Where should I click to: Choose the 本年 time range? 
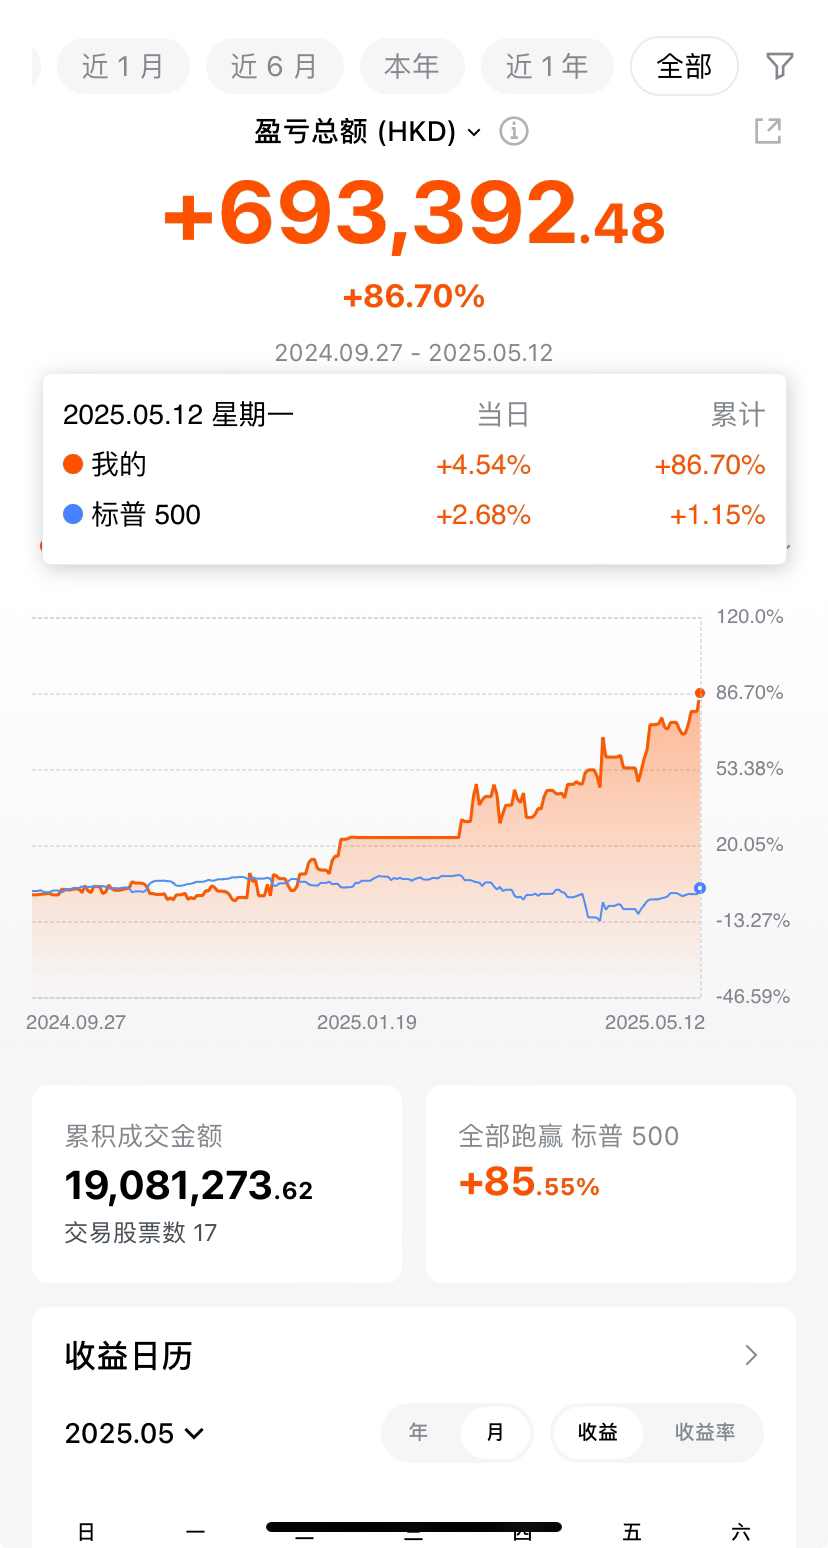coord(412,66)
